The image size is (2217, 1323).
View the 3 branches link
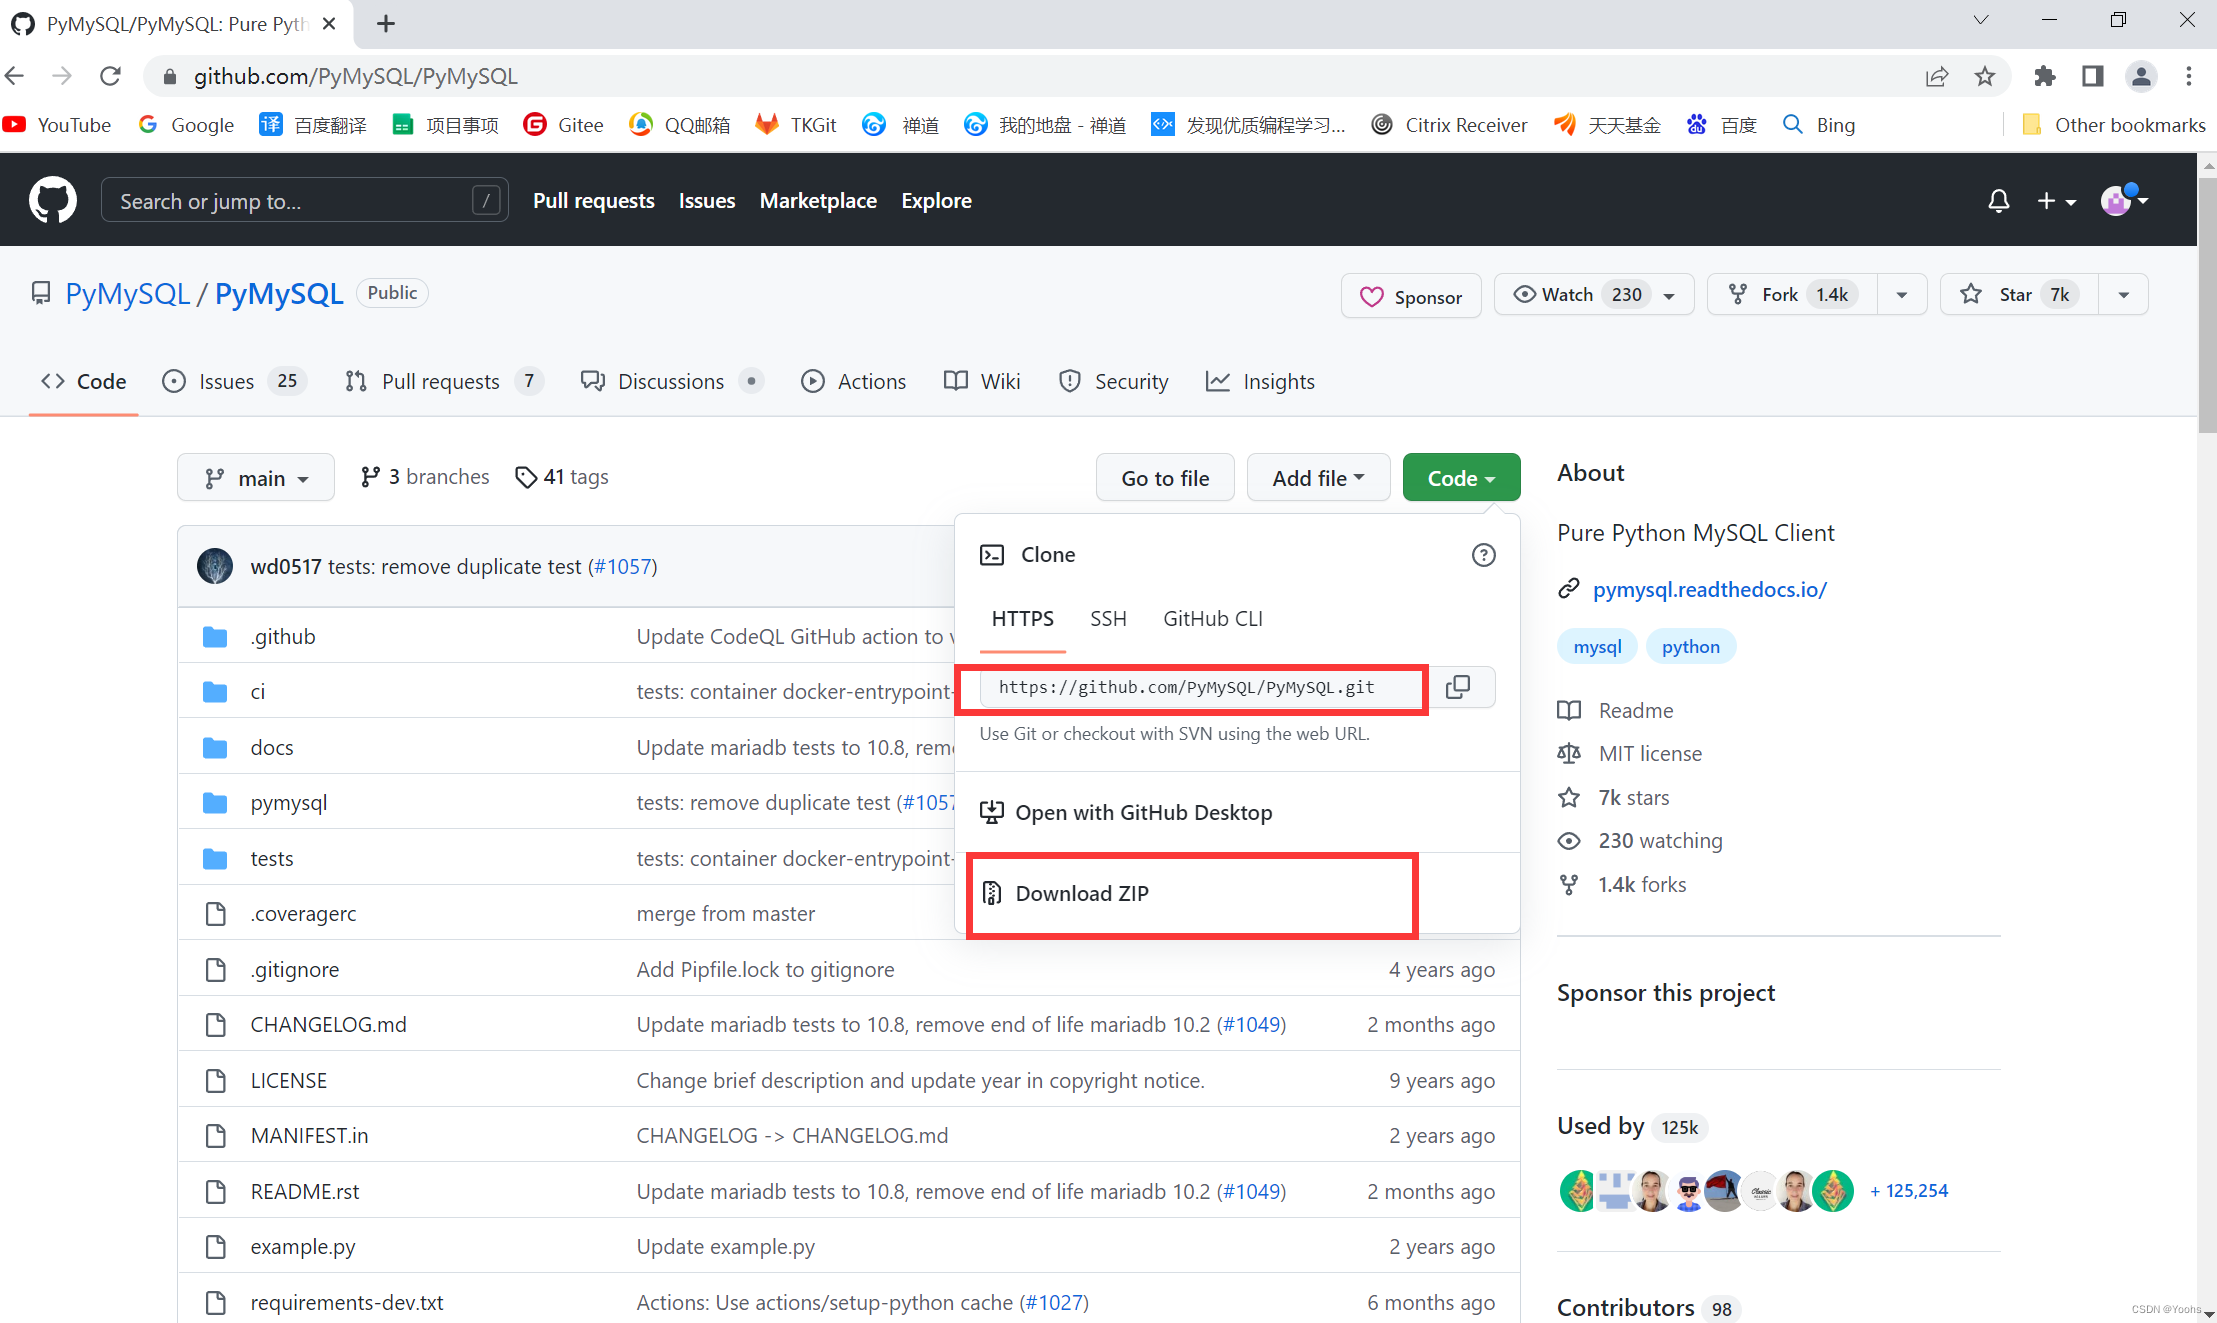point(425,477)
